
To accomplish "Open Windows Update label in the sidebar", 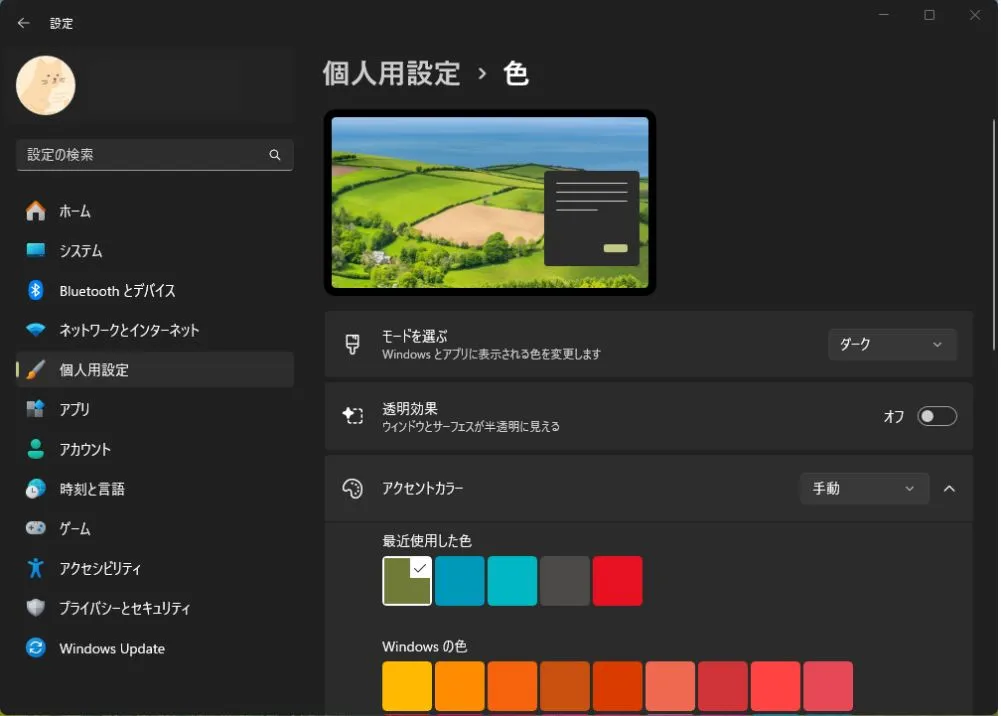I will pyautogui.click(x=112, y=648).
